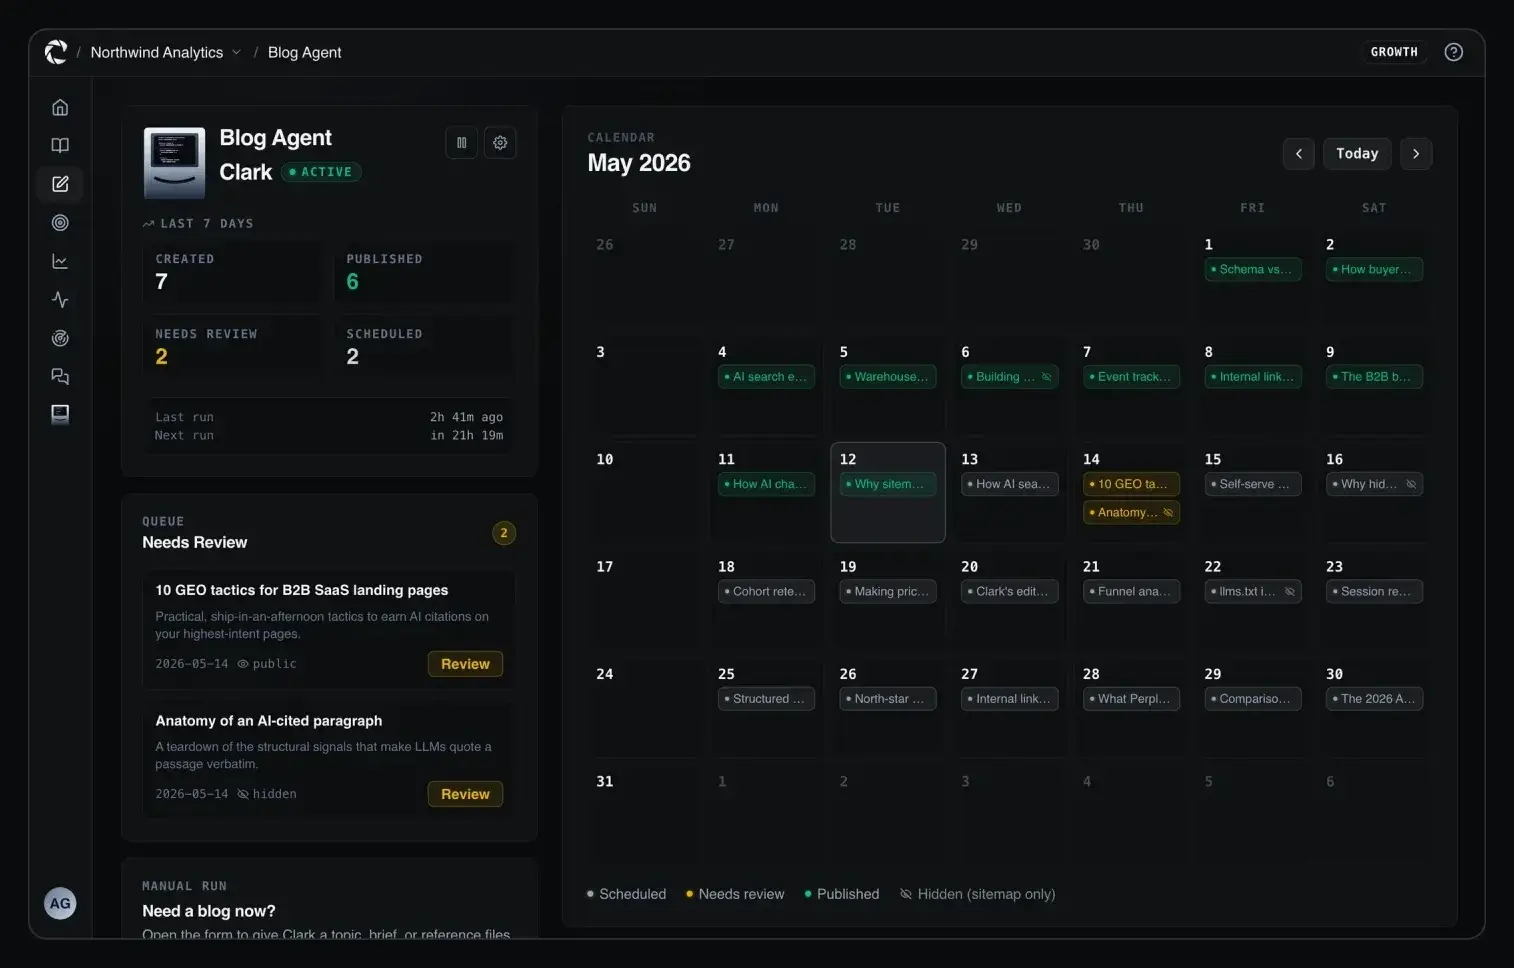Open the 'AI search e...' event on May 4

[766, 377]
